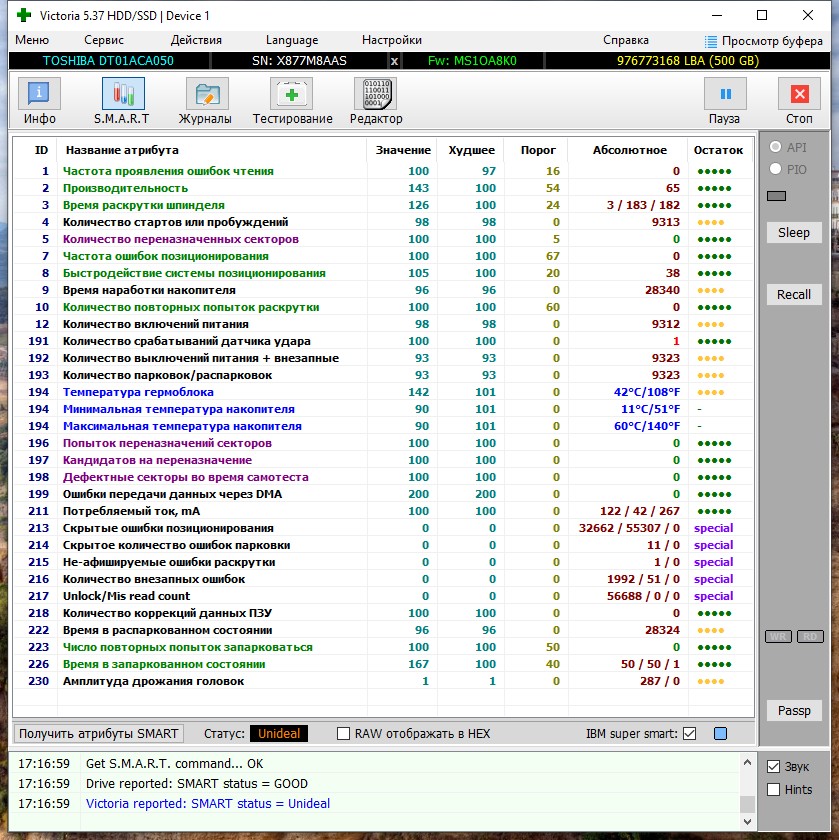Click log line Drive reported: SMART status = GOOD
Image resolution: width=839 pixels, height=840 pixels.
(x=197, y=784)
